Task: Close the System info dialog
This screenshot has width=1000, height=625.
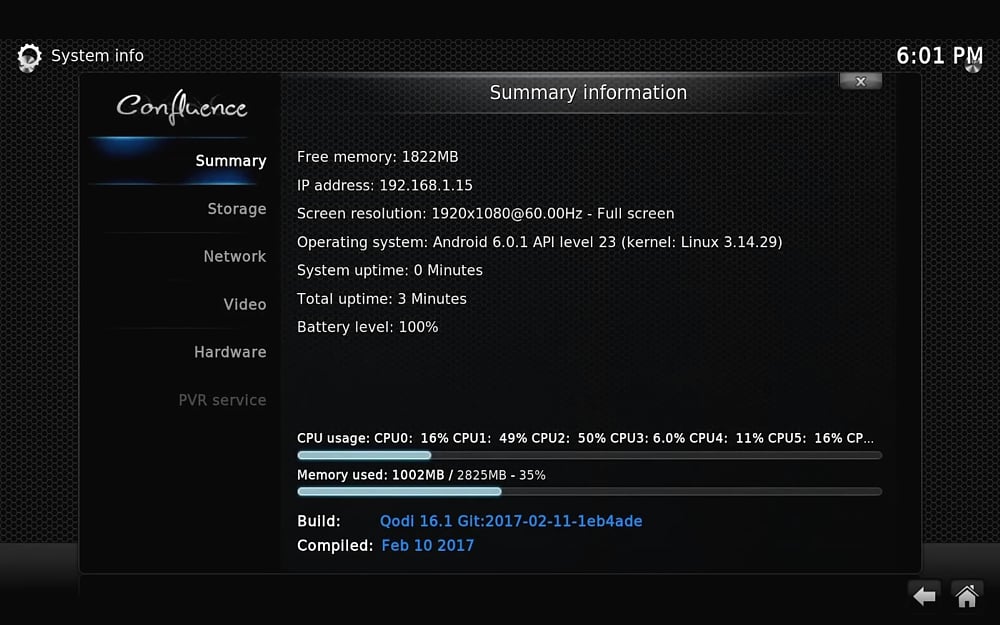Action: click(860, 82)
